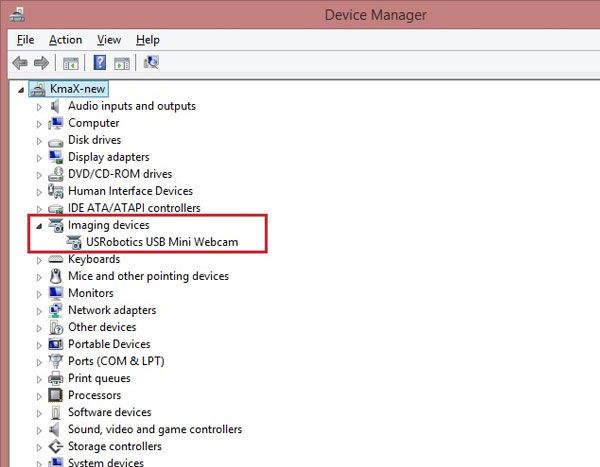Click the Ports (COM & LPT) icon

coord(56,361)
